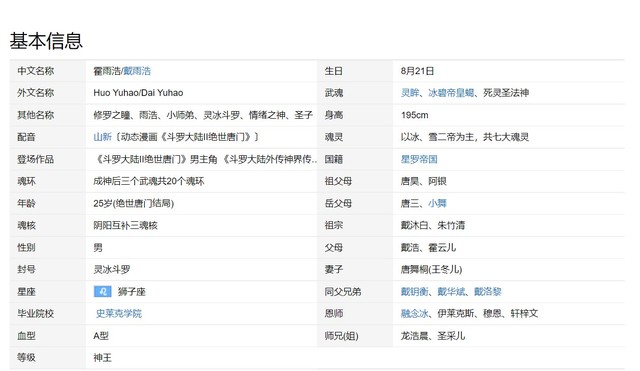This screenshot has height=371, width=640.
Task: Select the 戴沐白、朱竹清 value
Action: [x=433, y=225]
